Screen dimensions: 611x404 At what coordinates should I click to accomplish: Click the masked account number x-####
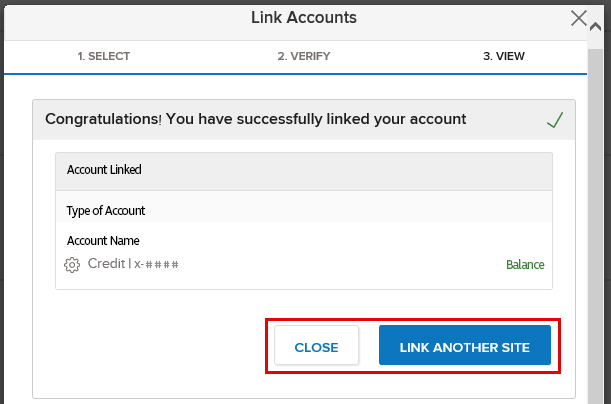point(158,264)
